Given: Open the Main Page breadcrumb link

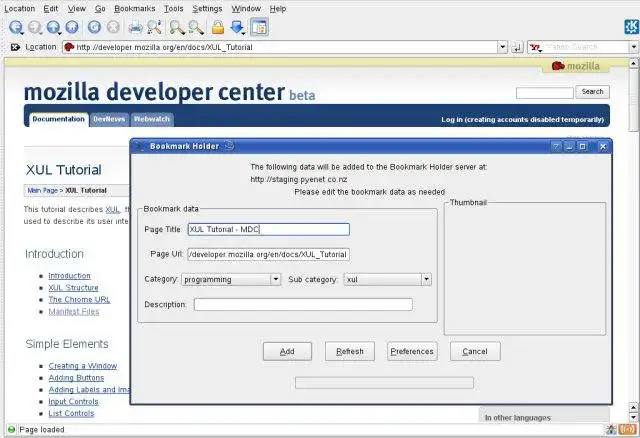Looking at the screenshot, I should click(43, 191).
